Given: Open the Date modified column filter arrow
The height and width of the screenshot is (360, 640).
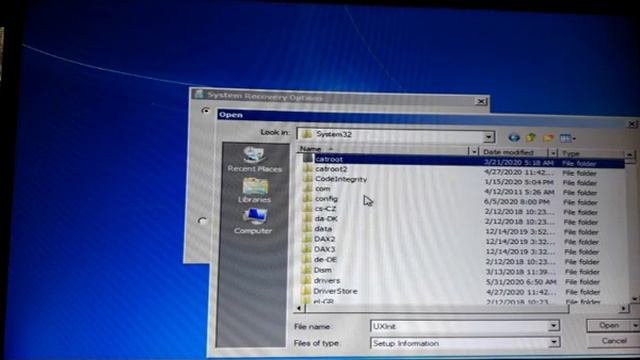Looking at the screenshot, I should [x=553, y=153].
